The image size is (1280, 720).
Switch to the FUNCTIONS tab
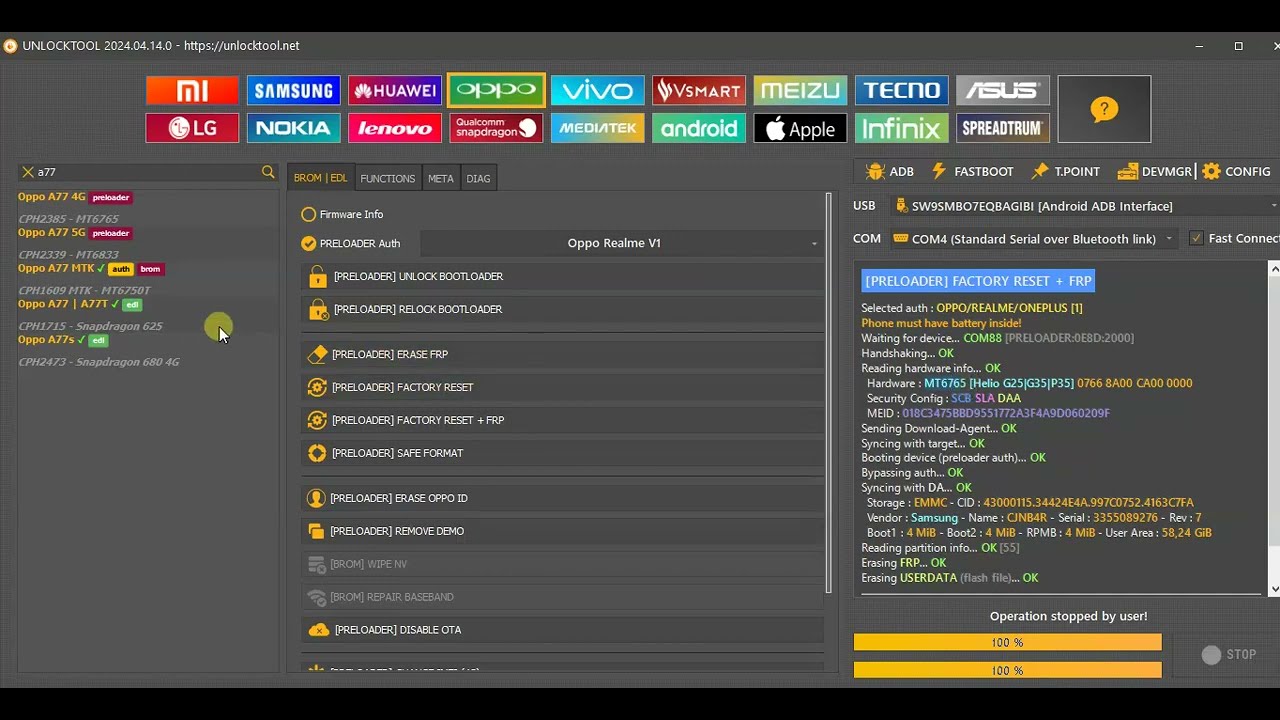pos(387,178)
